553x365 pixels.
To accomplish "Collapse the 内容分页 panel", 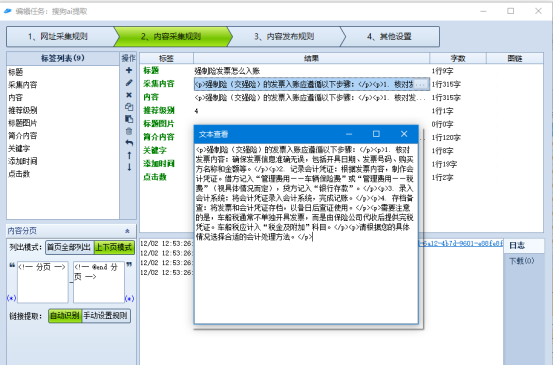I will coord(127,231).
